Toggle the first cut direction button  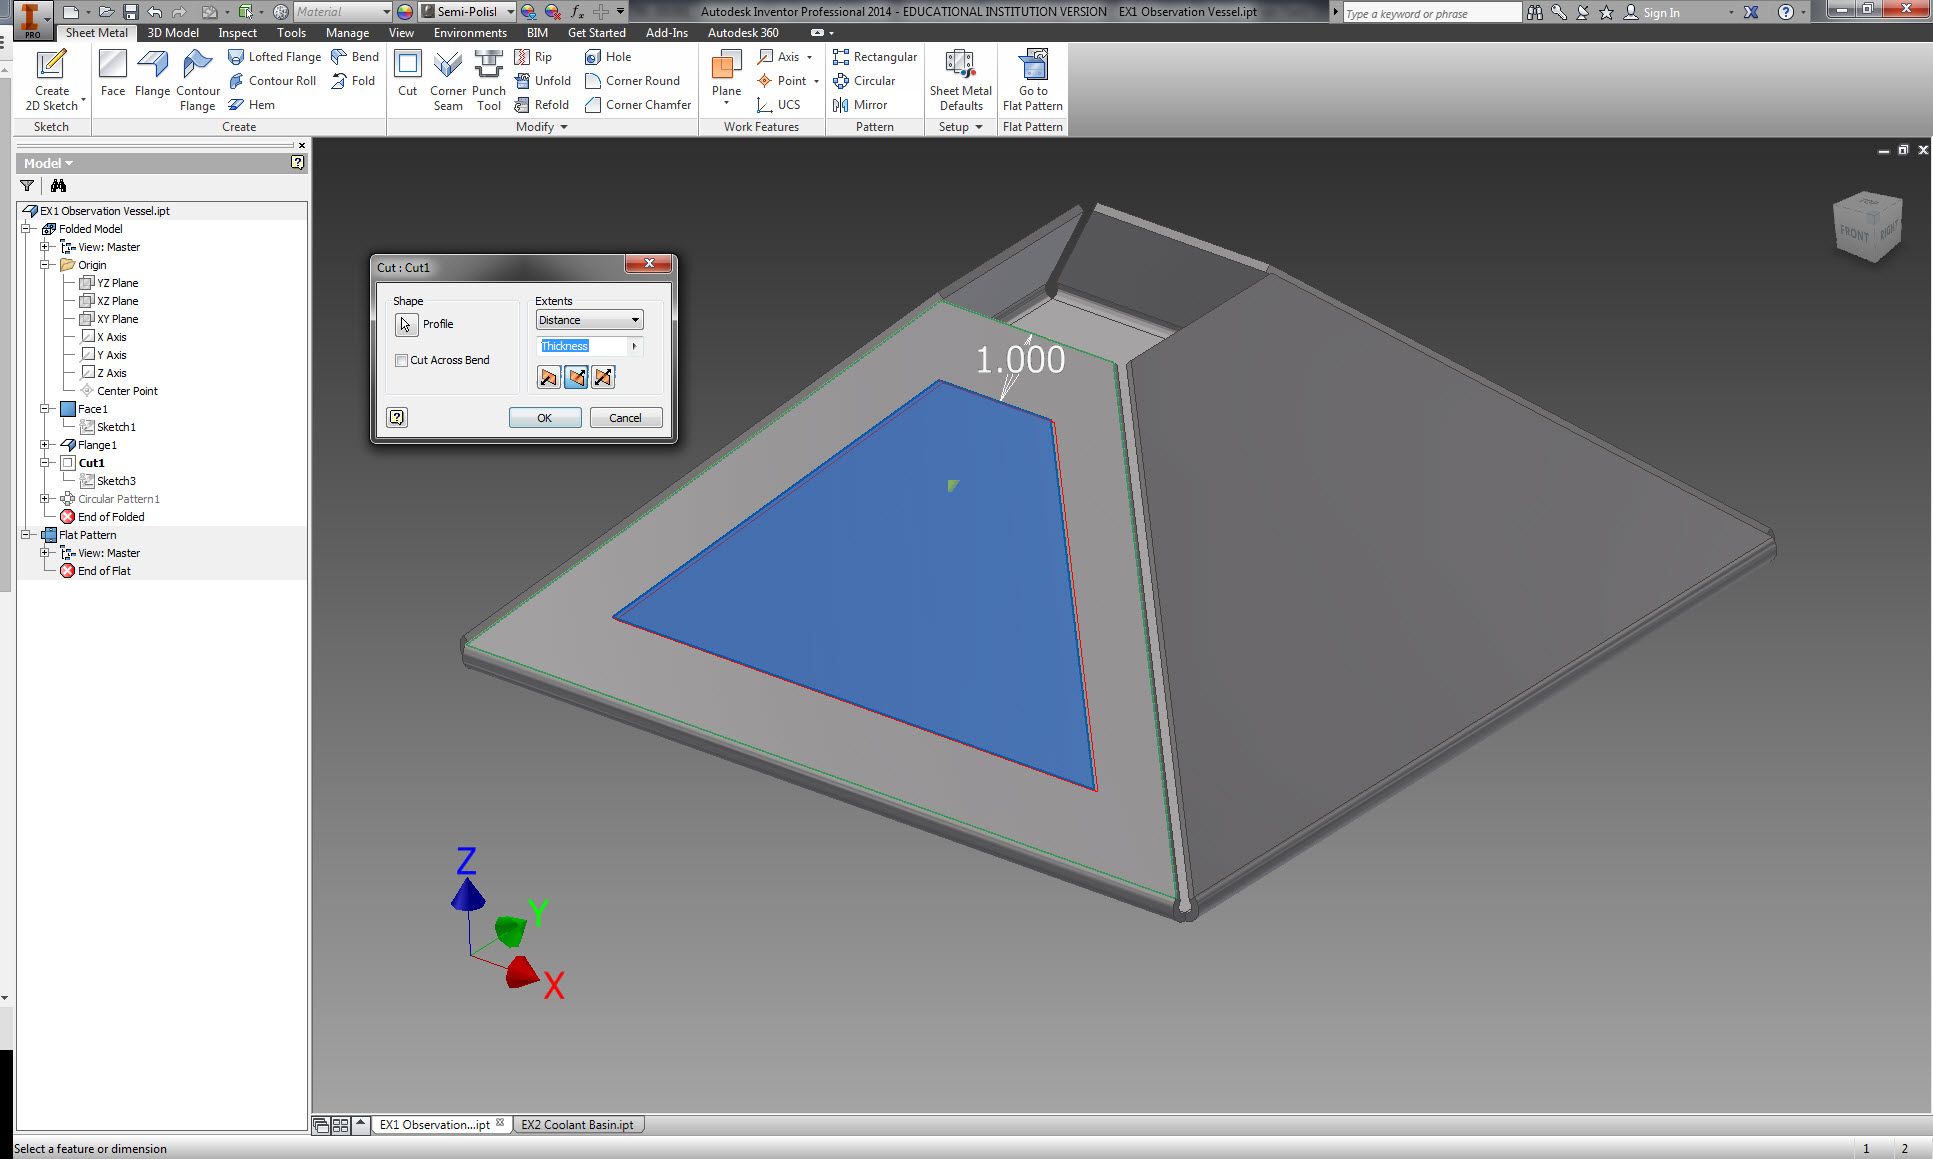(549, 377)
